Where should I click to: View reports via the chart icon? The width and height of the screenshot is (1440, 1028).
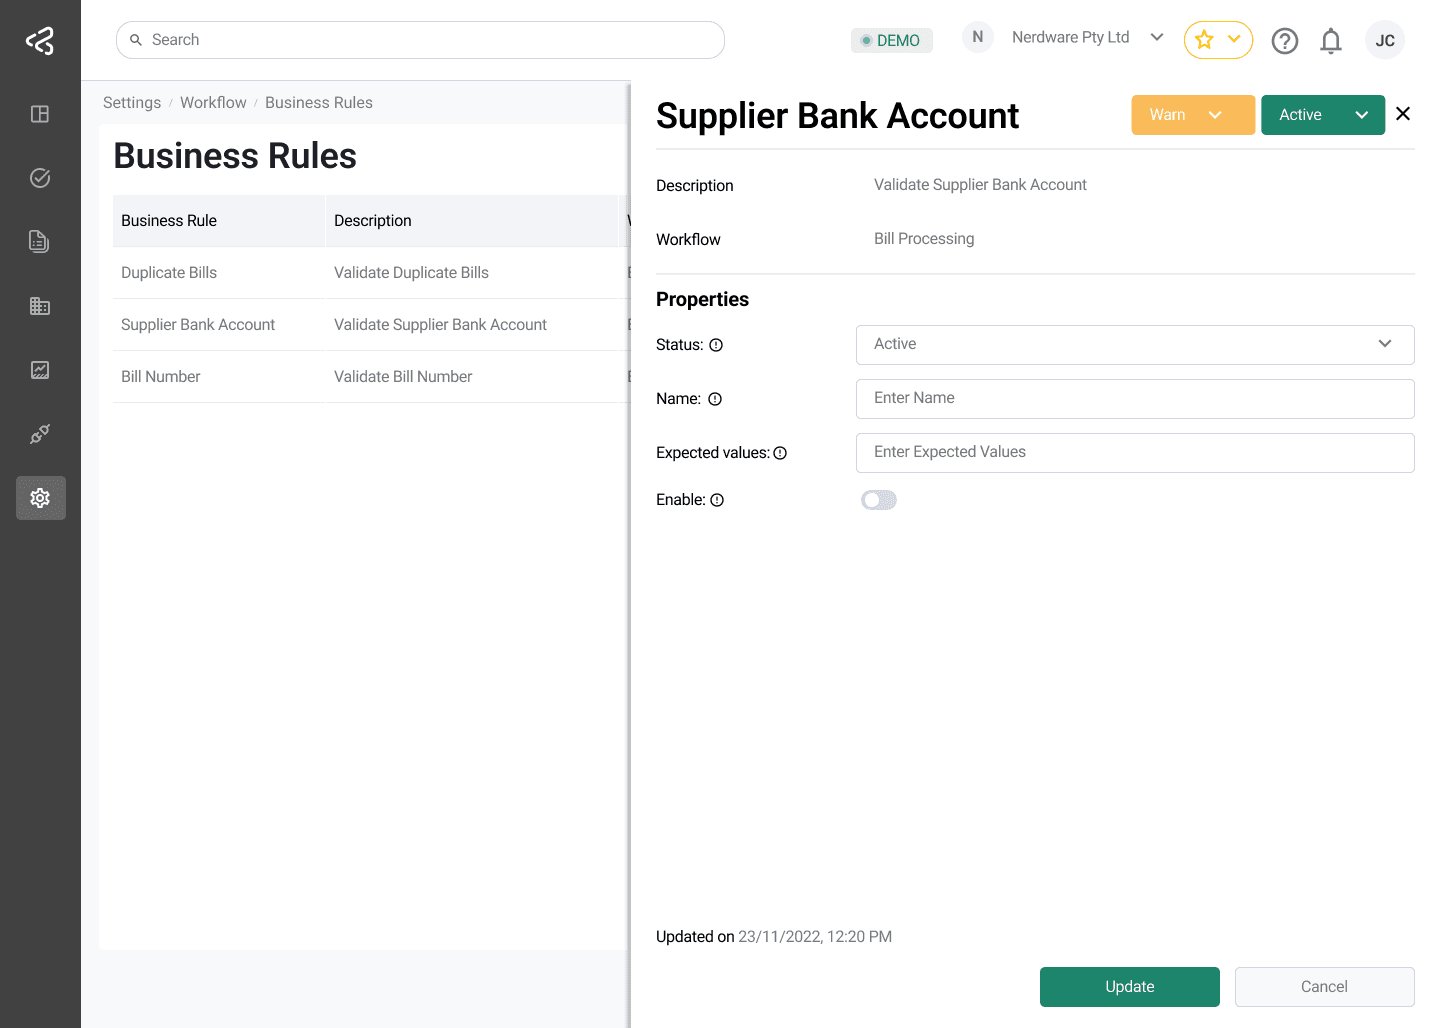tap(40, 369)
